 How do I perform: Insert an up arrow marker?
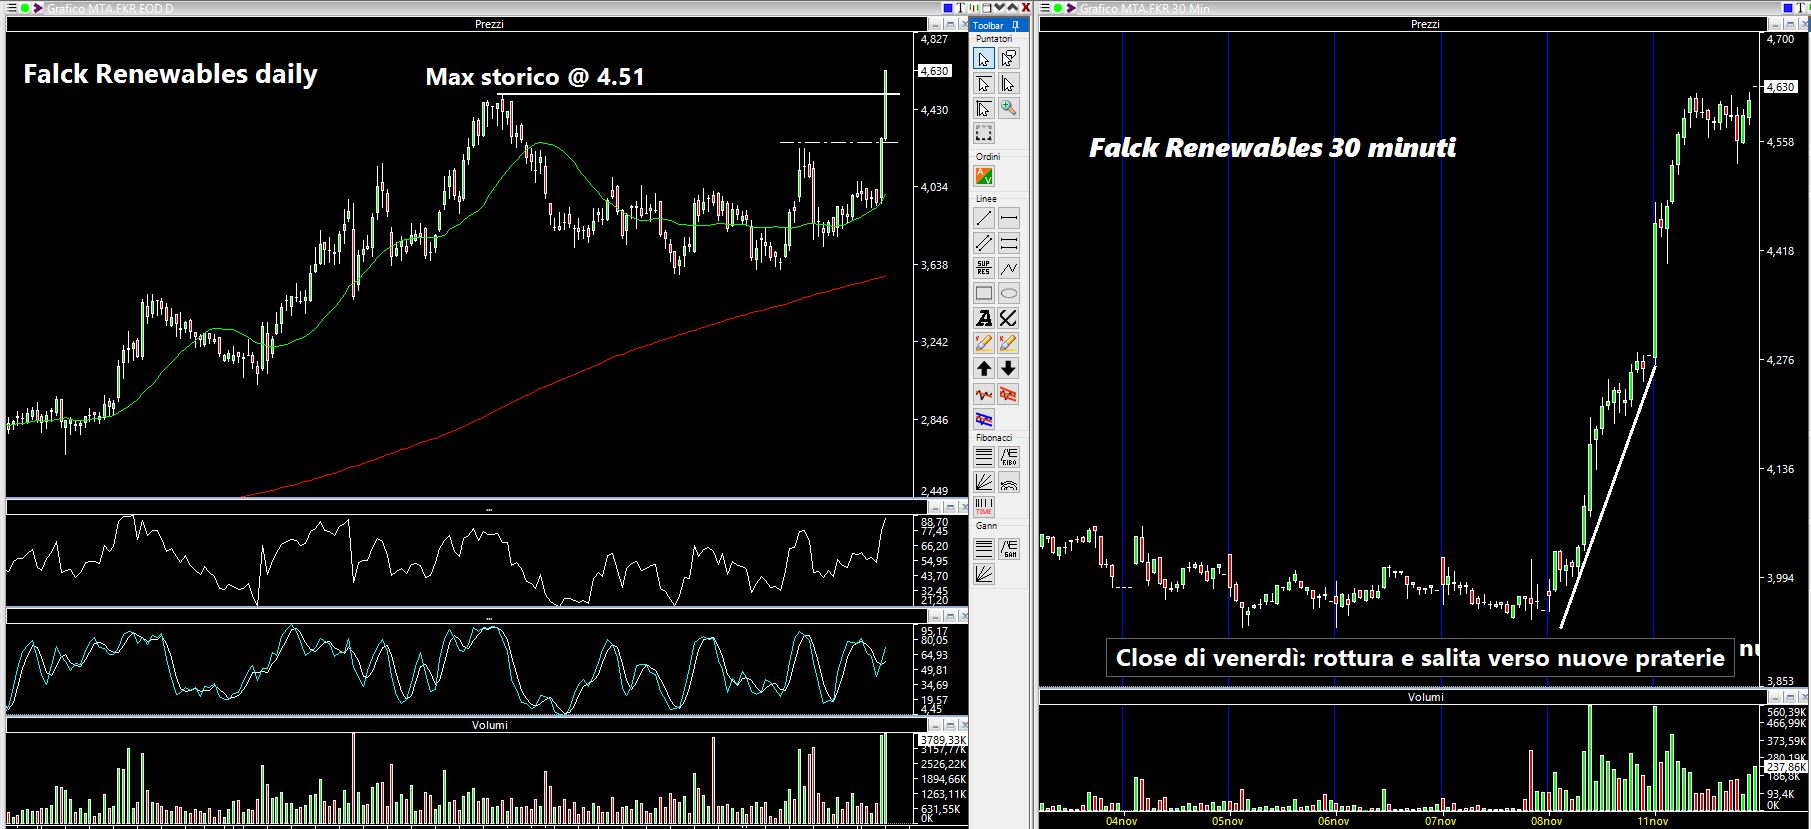point(984,368)
